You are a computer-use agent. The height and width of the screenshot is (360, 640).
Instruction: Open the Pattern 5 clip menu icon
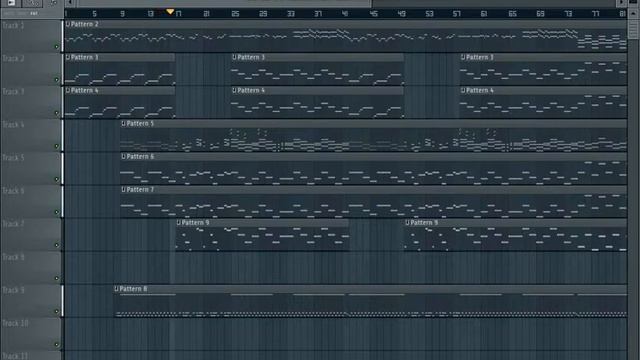123,124
